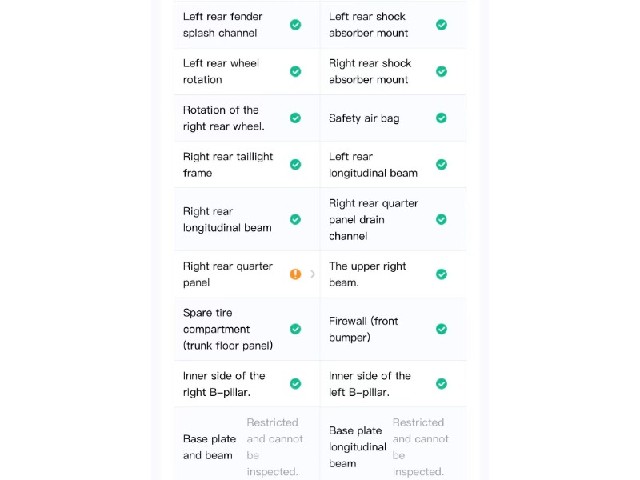Screen dimensions: 640x480
Task: Click green check for Right rear taillight frame
Action: pyautogui.click(x=296, y=164)
